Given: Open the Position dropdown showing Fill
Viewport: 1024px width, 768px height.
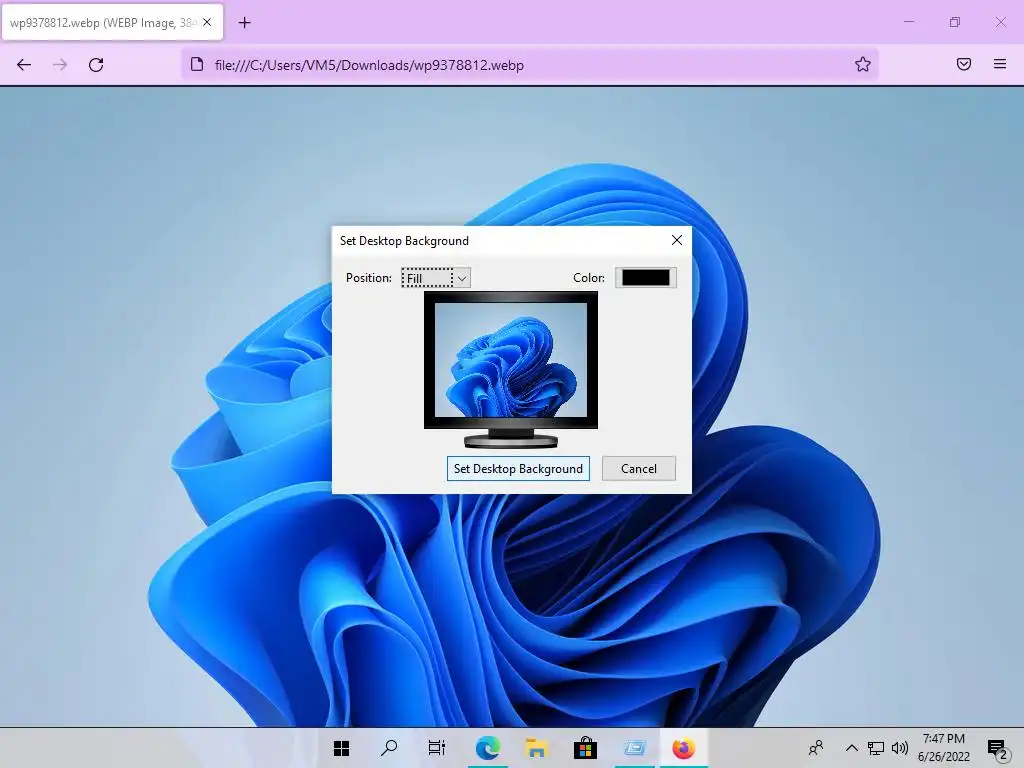Looking at the screenshot, I should click(x=436, y=278).
